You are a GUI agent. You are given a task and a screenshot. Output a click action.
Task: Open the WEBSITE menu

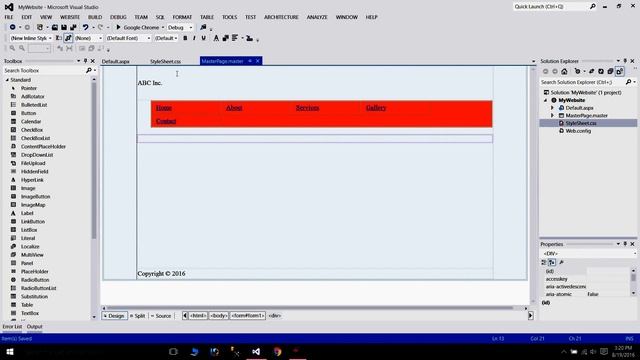click(x=70, y=17)
